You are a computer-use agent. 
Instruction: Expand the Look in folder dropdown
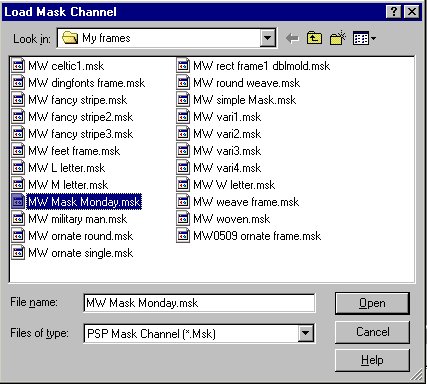[x=267, y=38]
